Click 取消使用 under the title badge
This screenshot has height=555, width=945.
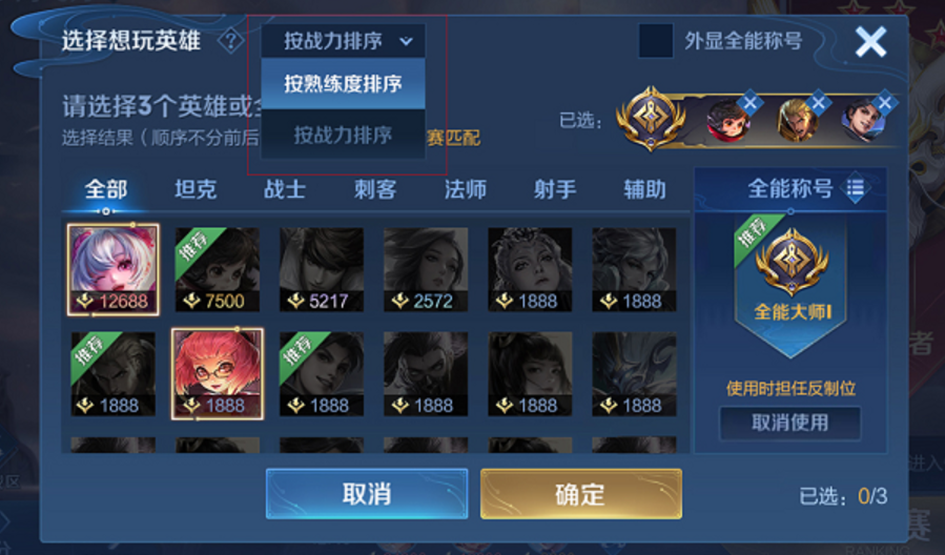click(790, 422)
